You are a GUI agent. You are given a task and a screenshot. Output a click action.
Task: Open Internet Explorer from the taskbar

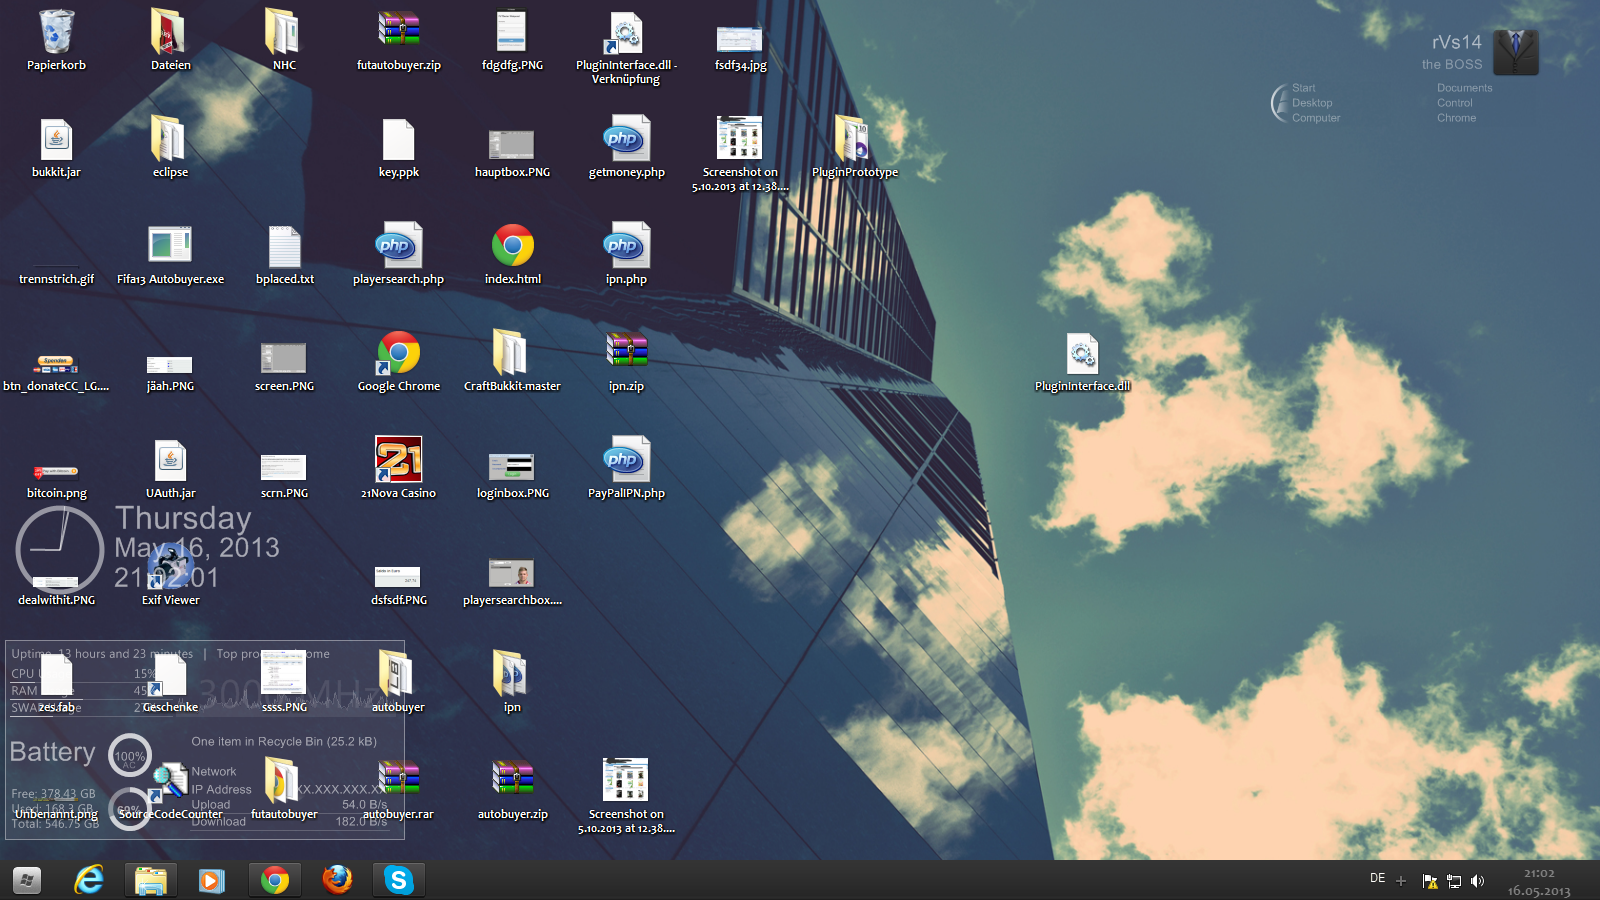89,880
